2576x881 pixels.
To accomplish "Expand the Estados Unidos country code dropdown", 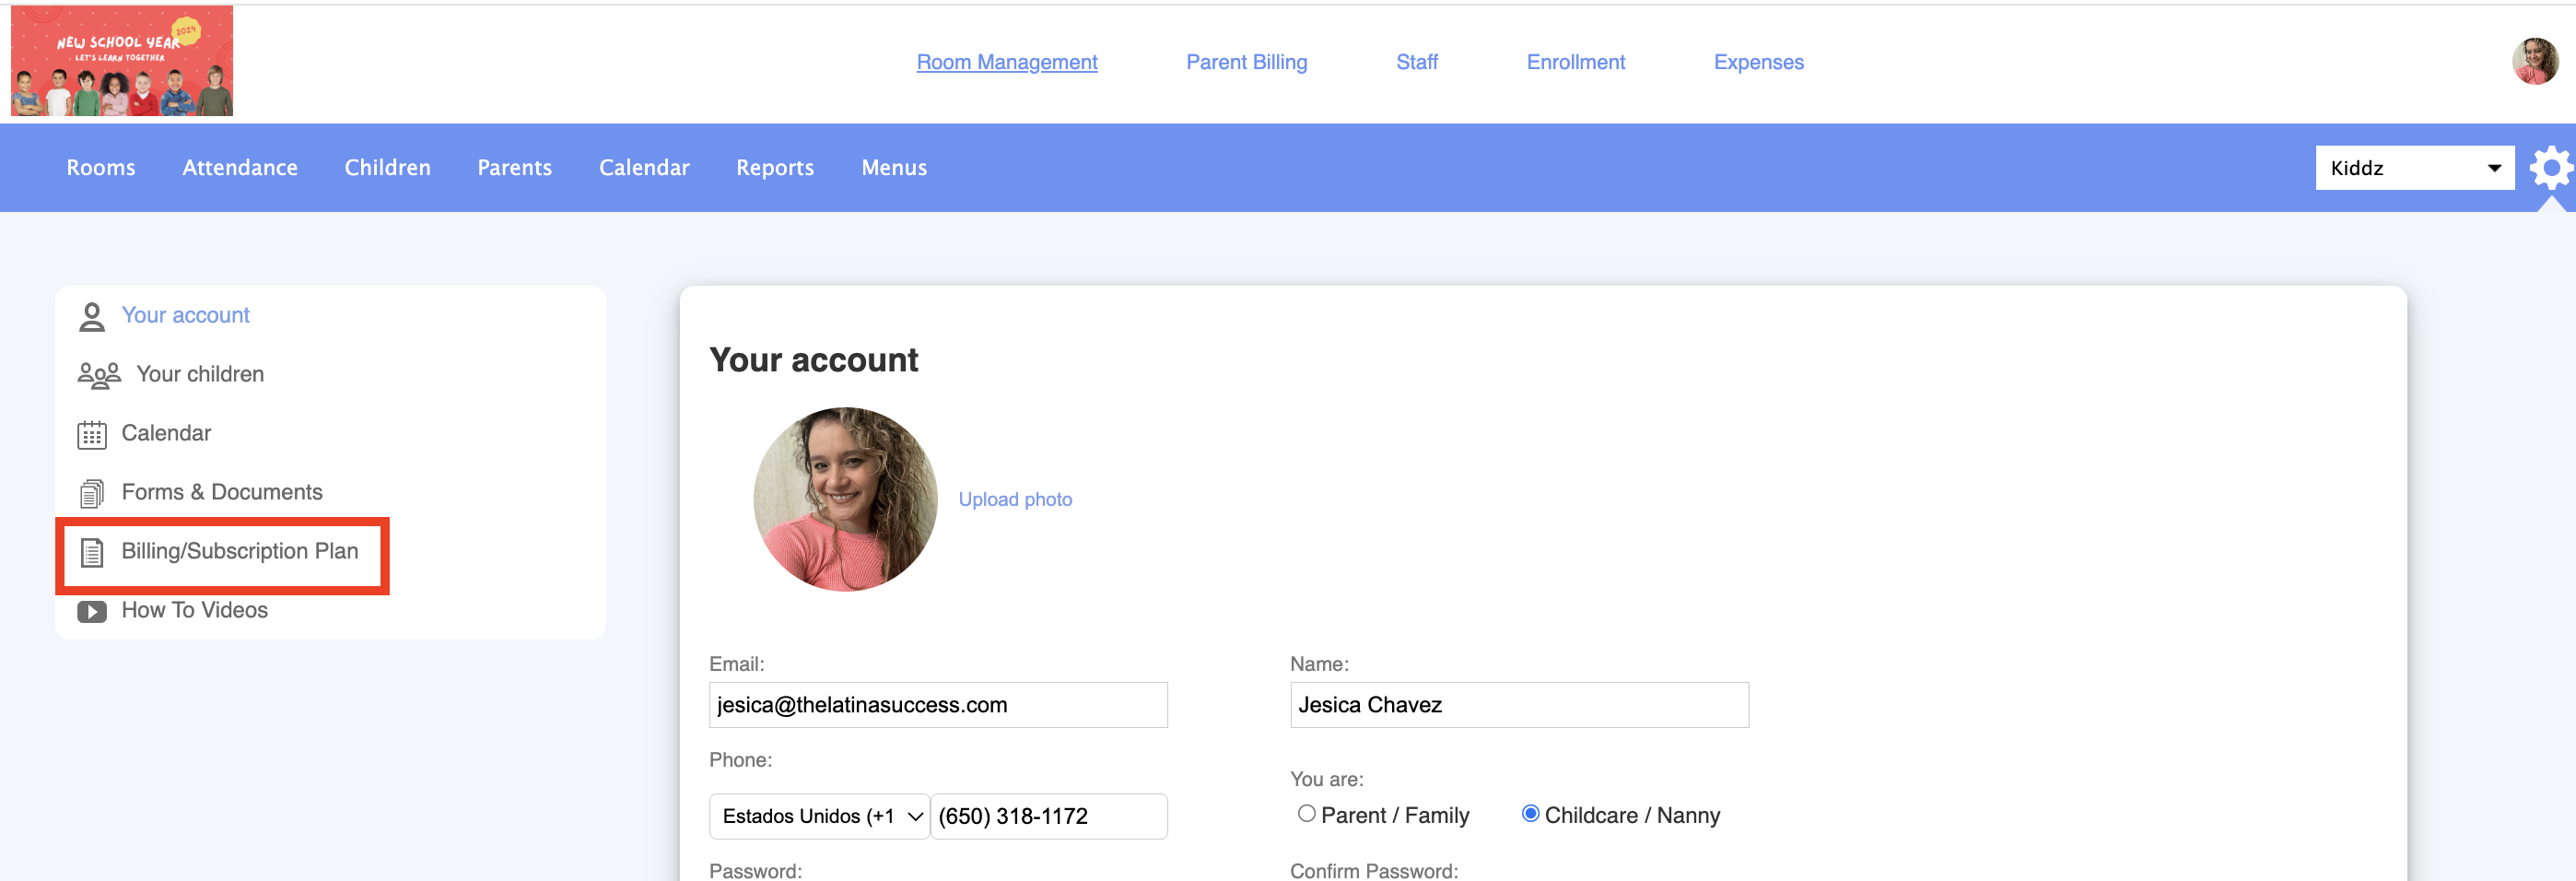I will tap(820, 816).
